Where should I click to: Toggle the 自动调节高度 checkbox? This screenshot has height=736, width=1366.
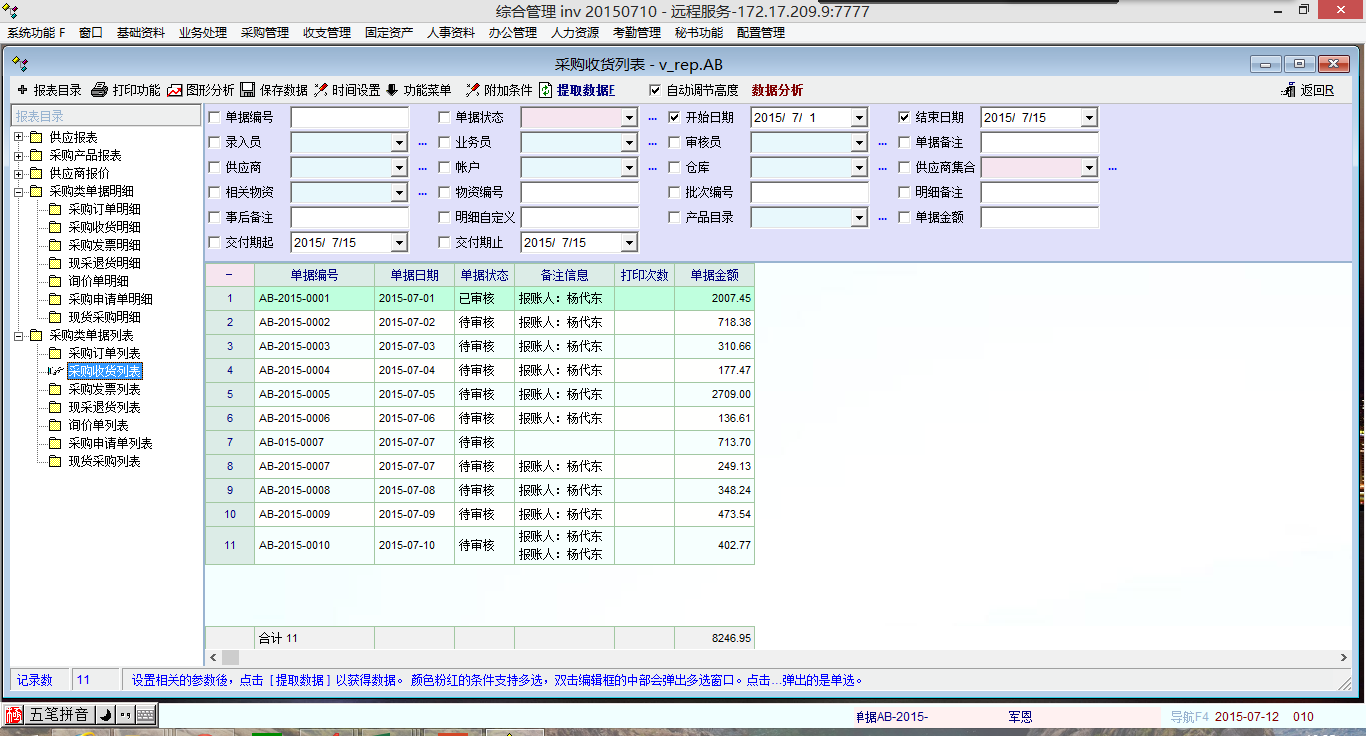pos(655,90)
